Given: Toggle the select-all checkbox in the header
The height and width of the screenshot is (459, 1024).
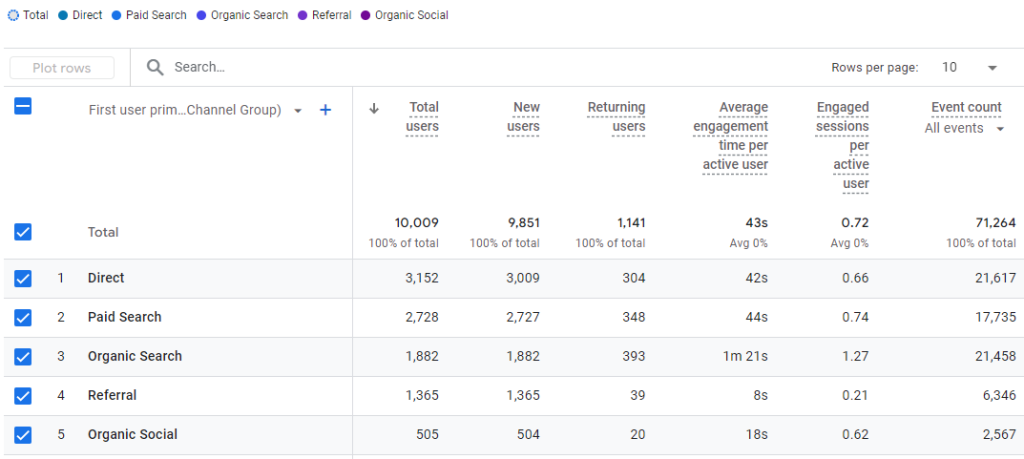Looking at the screenshot, I should click(x=23, y=106).
